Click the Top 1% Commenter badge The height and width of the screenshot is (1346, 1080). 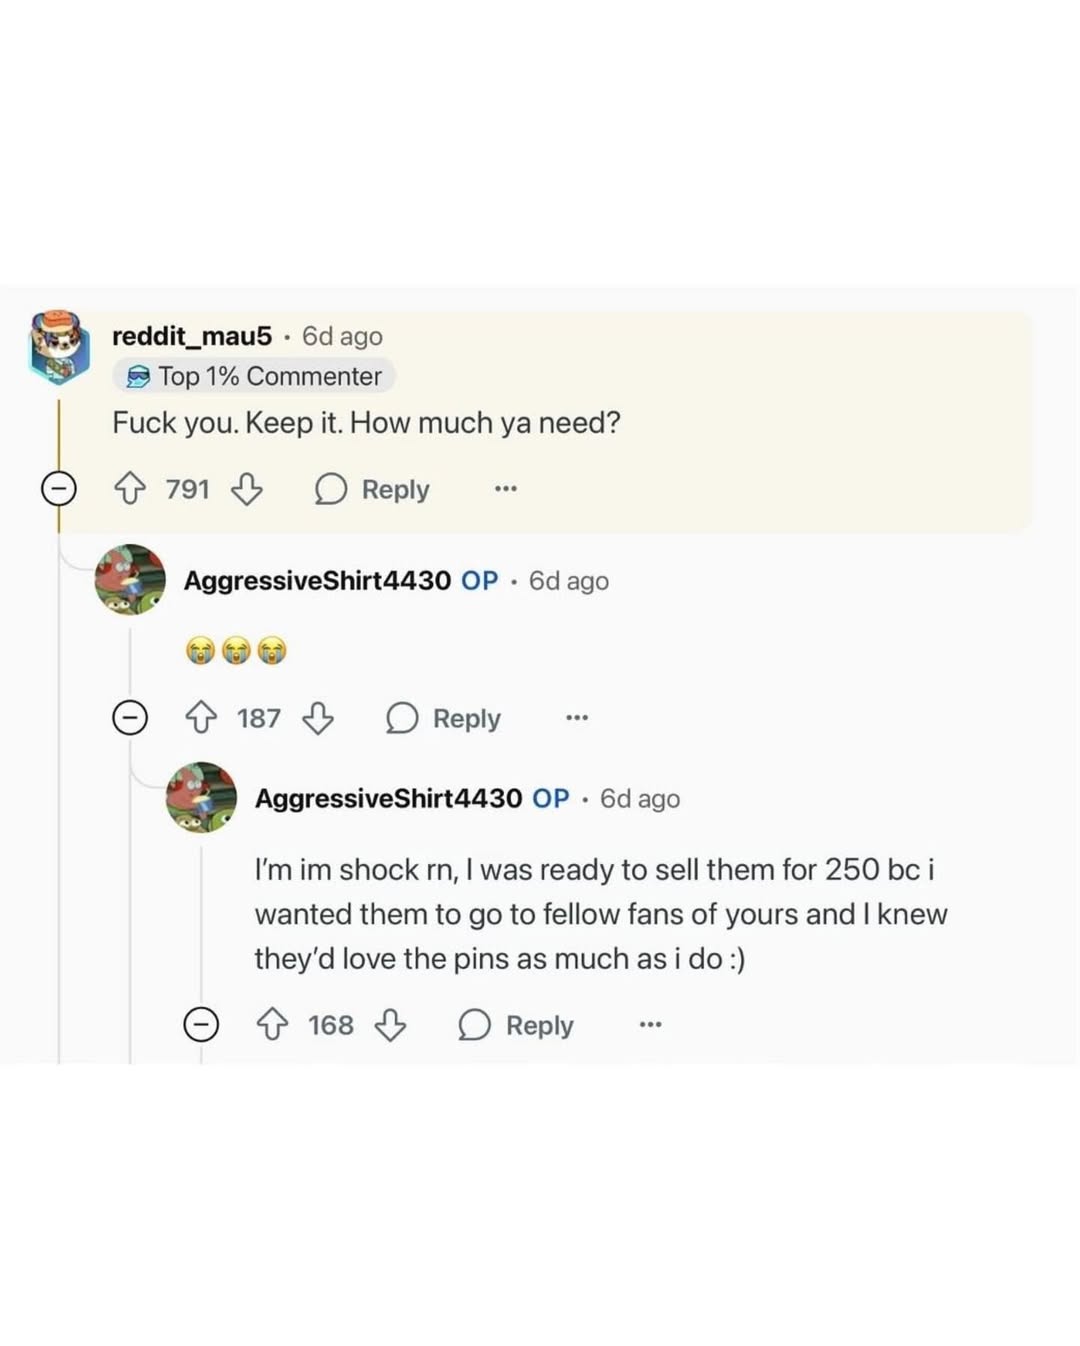(254, 376)
